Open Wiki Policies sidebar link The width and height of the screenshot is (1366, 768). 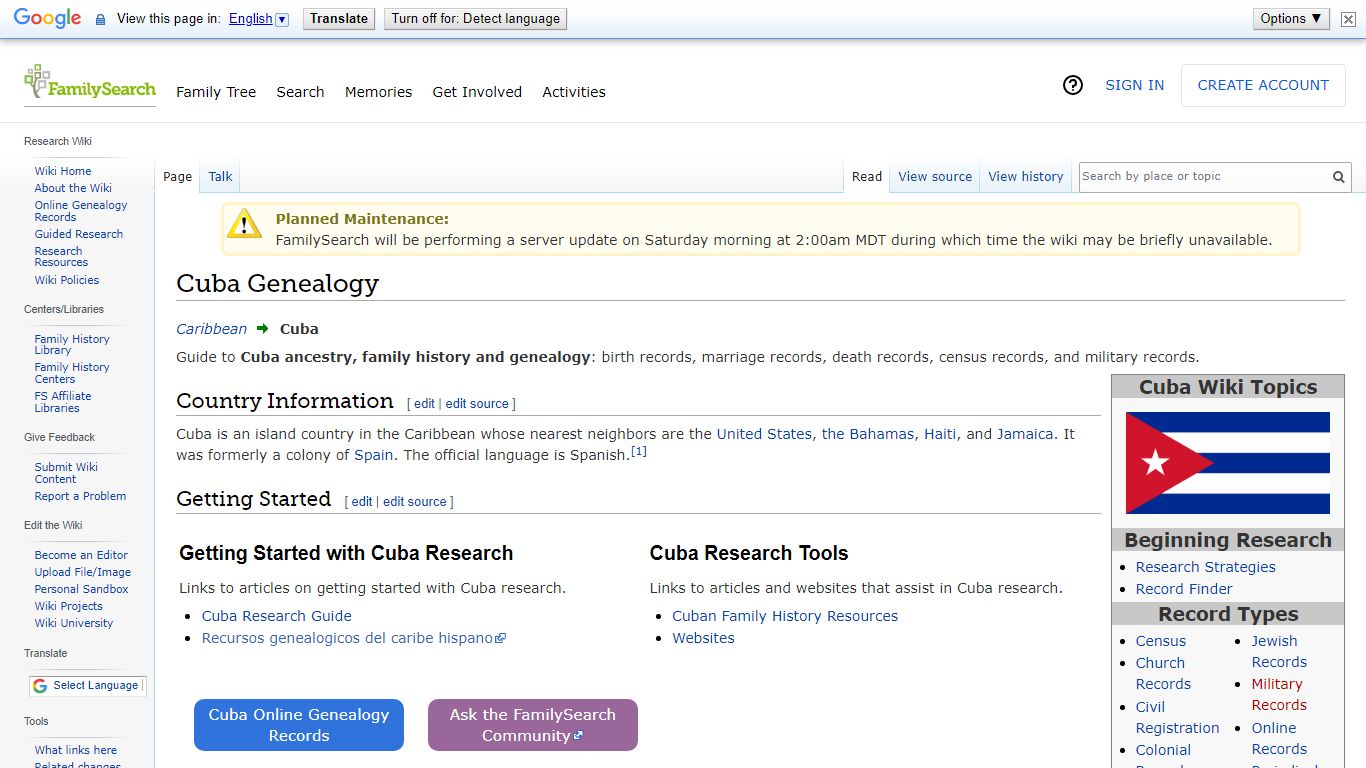(67, 280)
